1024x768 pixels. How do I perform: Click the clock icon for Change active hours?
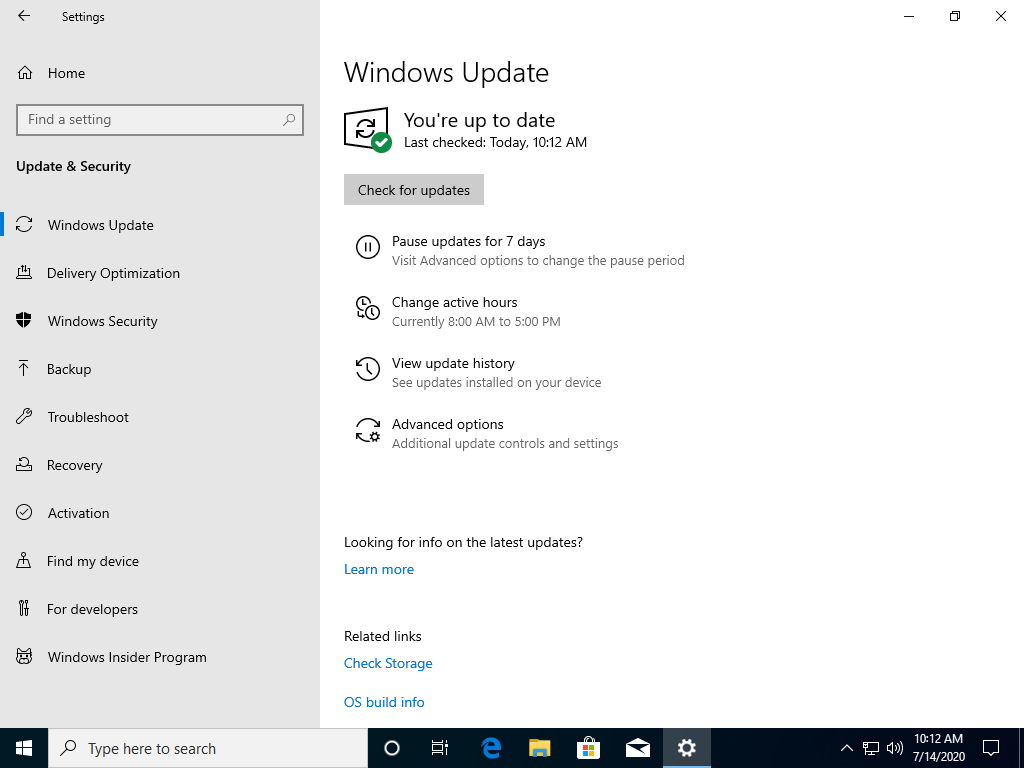point(368,308)
